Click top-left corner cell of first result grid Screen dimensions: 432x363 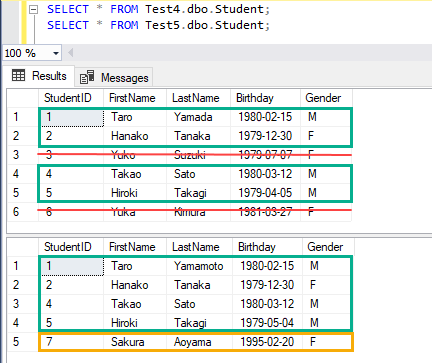(x=23, y=98)
